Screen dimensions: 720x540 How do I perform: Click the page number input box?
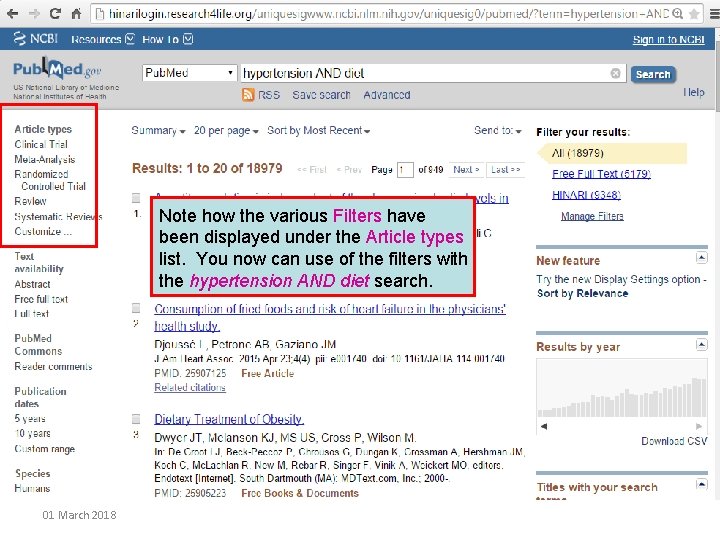point(405,170)
